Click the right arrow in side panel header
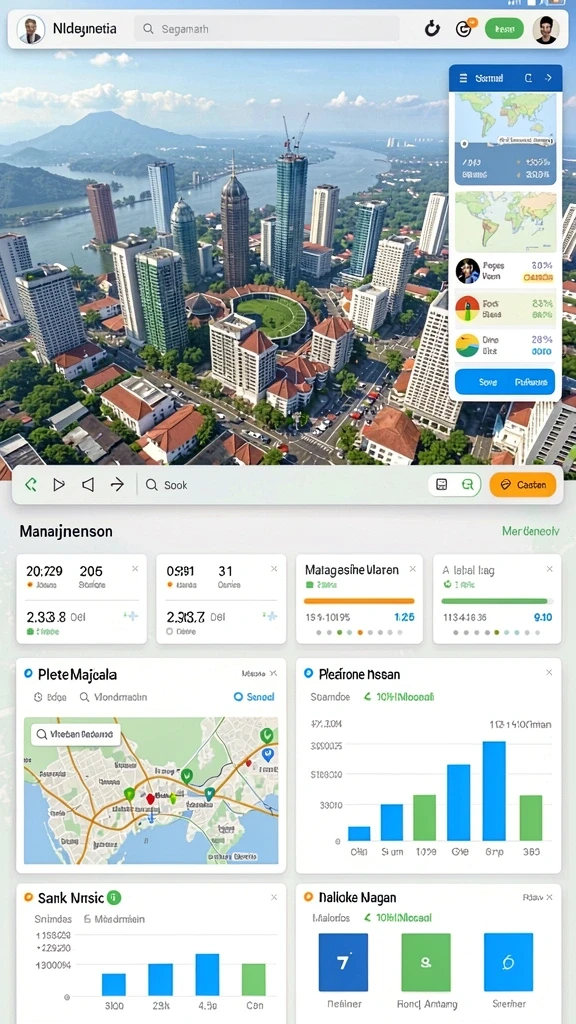Screen dimensions: 576x1024 coord(549,78)
